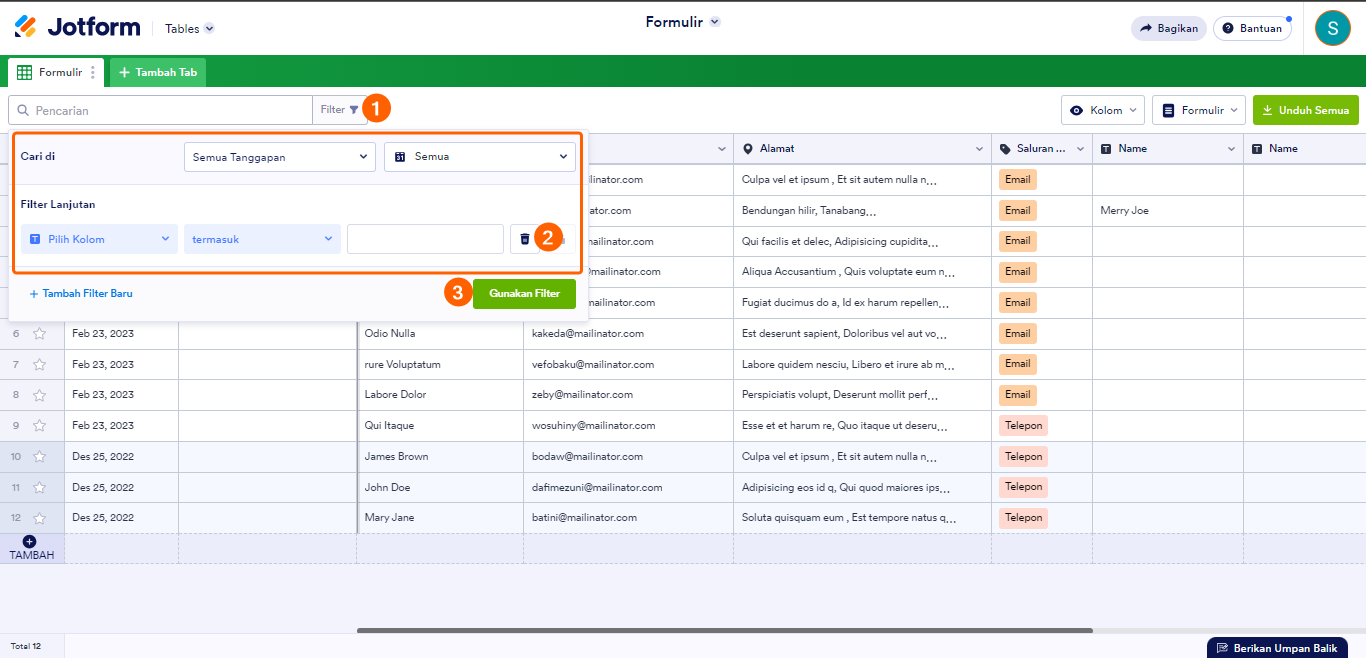Click Tambah Filter Baru link
This screenshot has height=658, width=1366.
(81, 294)
